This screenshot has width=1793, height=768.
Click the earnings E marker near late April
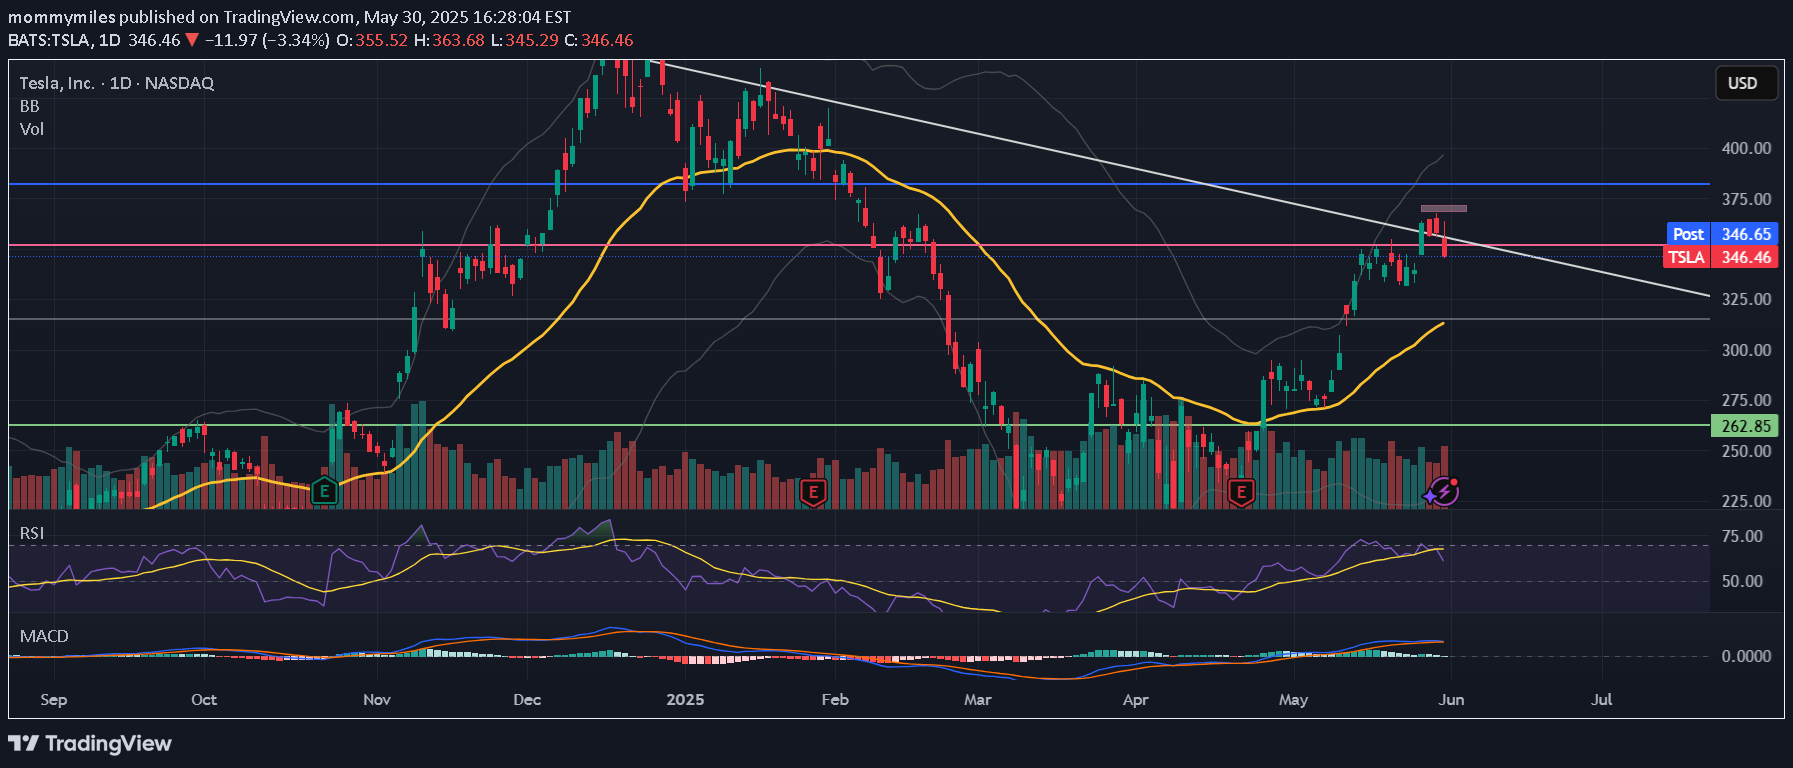tap(1241, 492)
